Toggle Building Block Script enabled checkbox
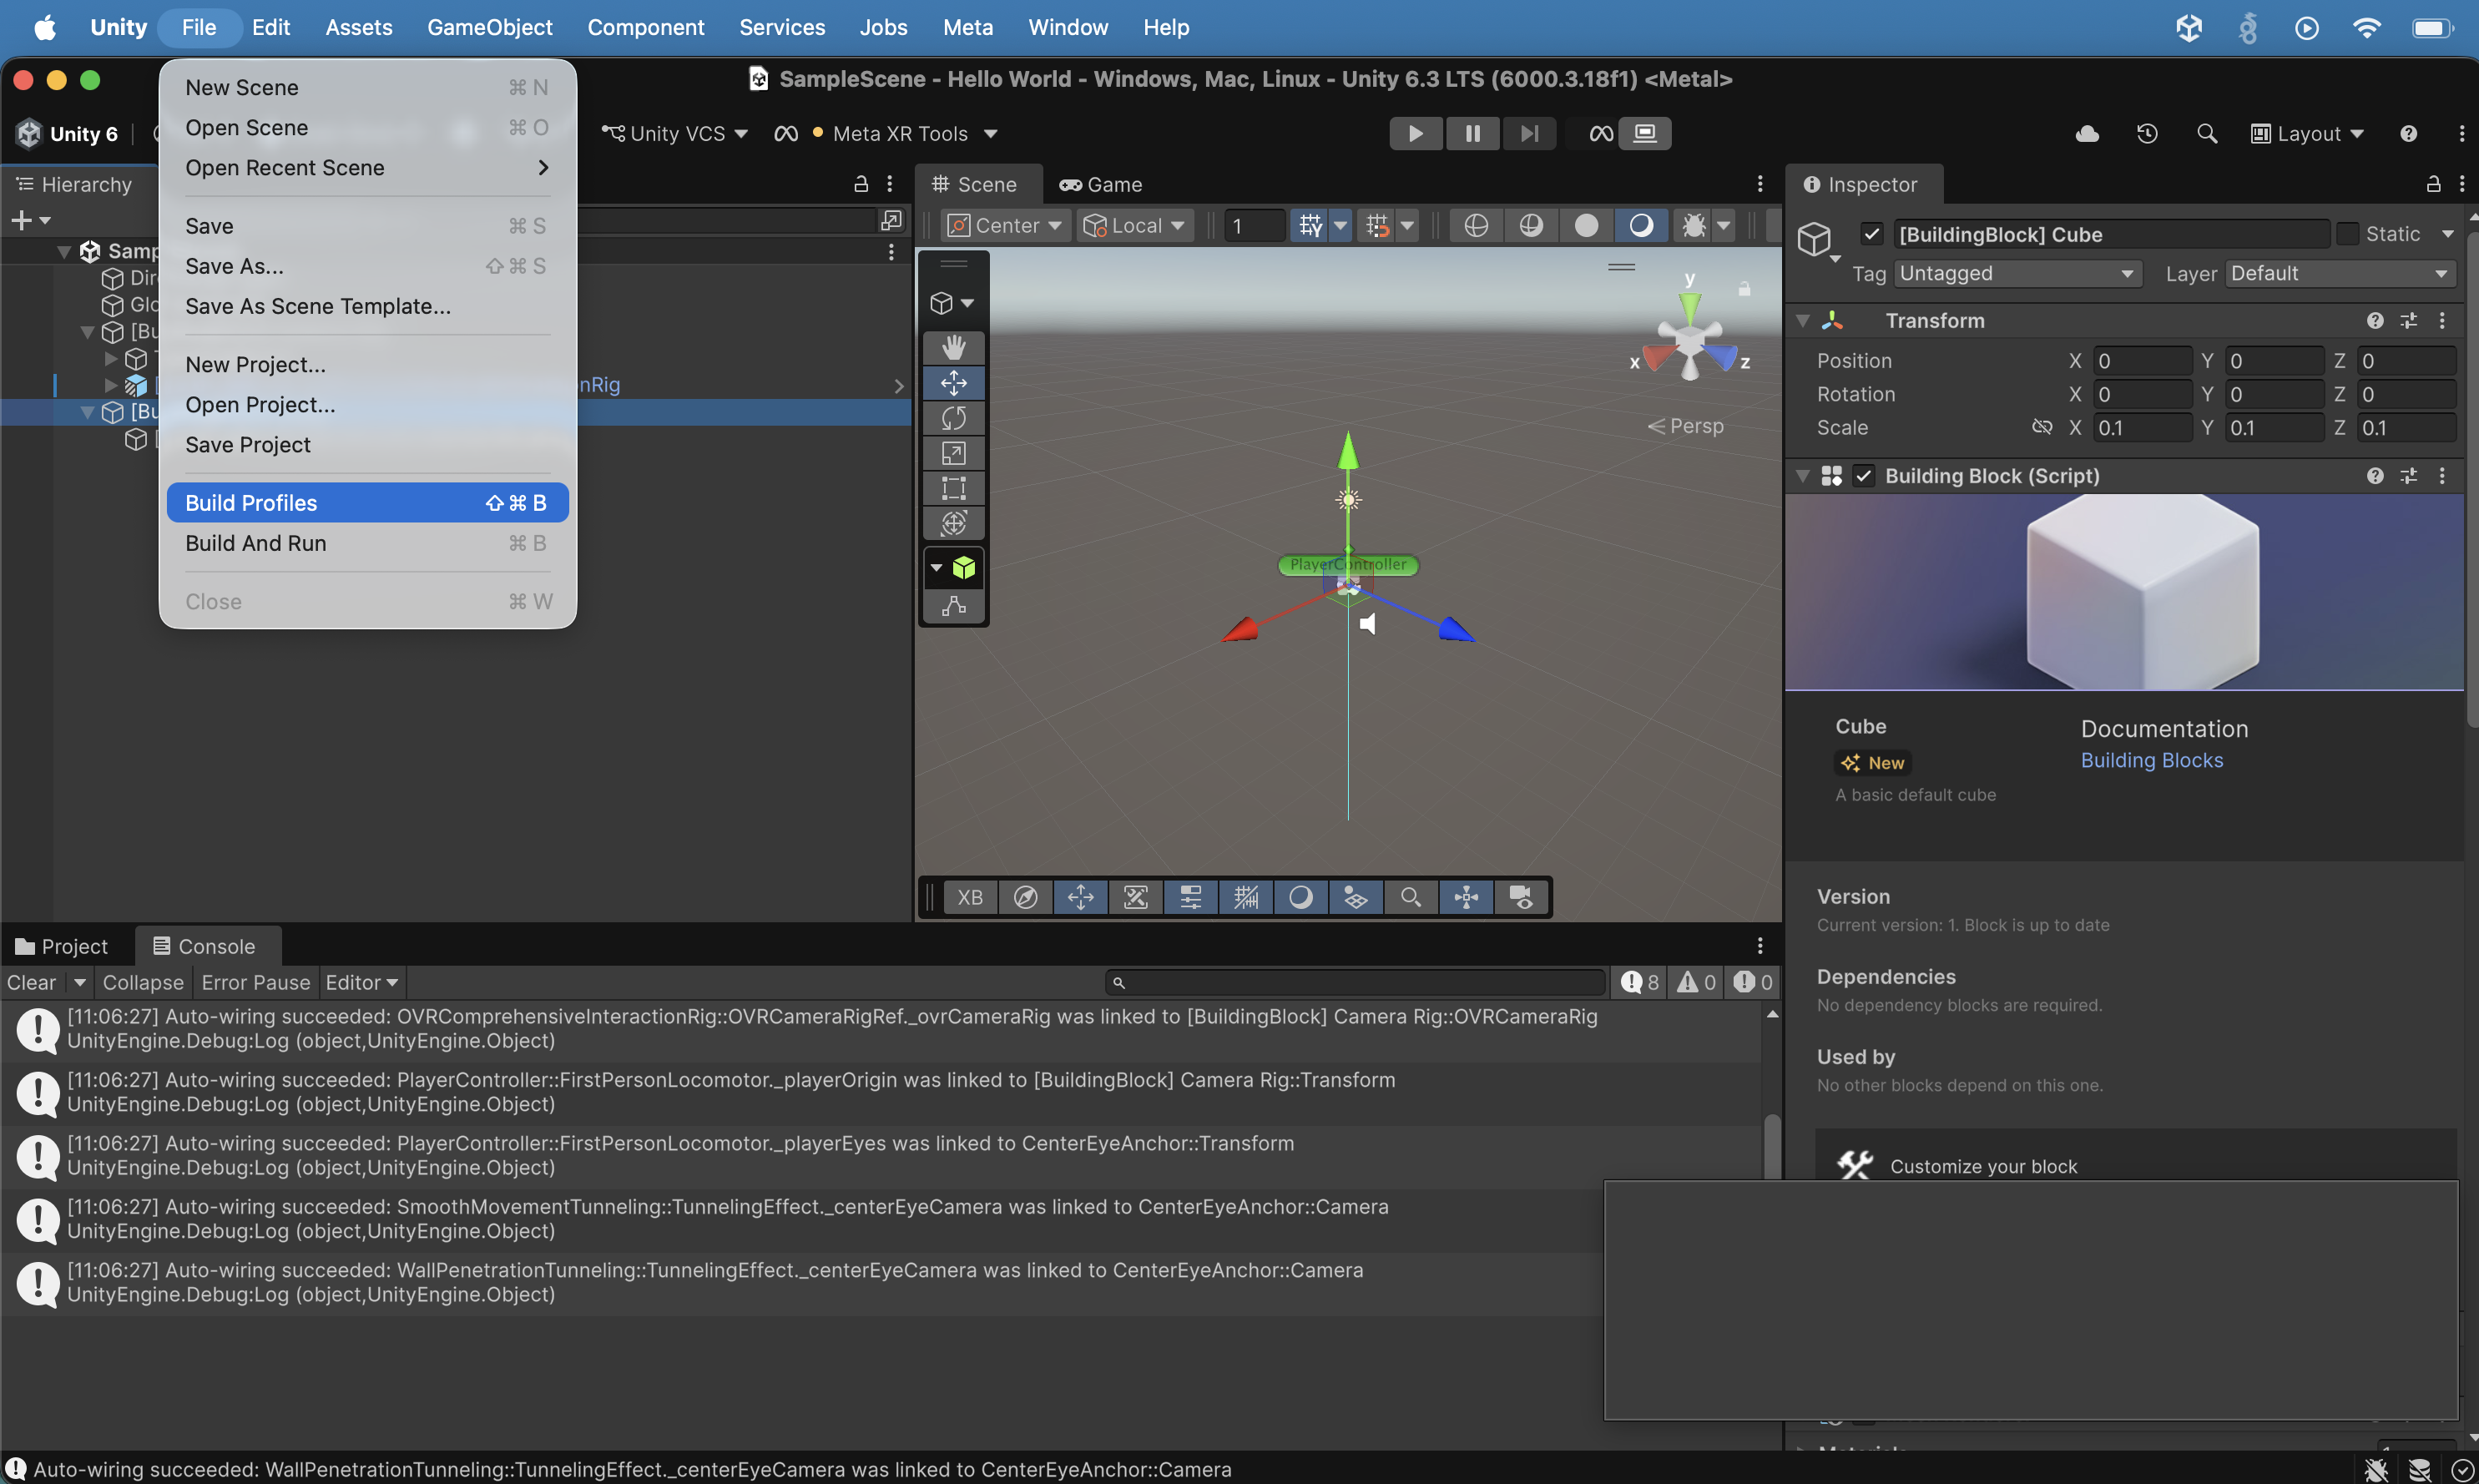Viewport: 2479px width, 1484px height. tap(1862, 476)
